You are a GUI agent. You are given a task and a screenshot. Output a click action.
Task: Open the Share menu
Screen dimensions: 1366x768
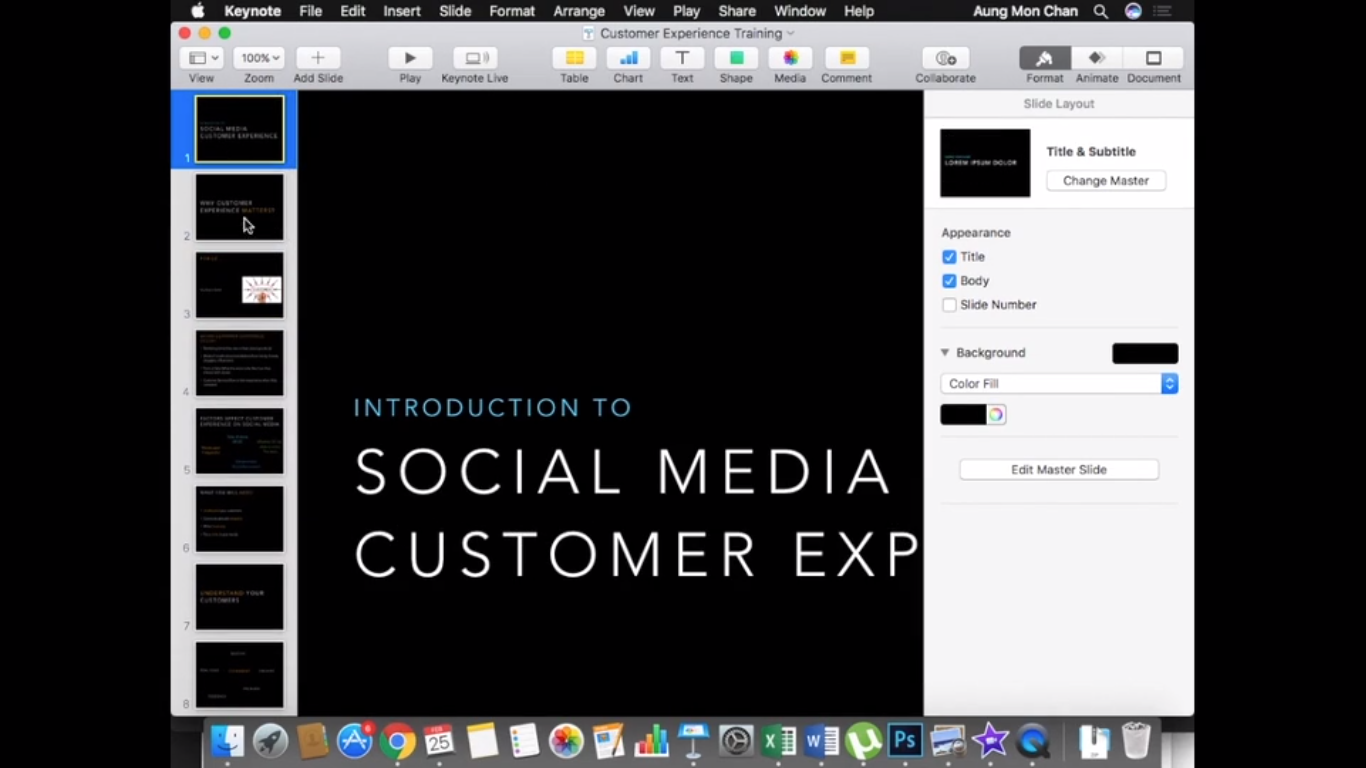737,11
